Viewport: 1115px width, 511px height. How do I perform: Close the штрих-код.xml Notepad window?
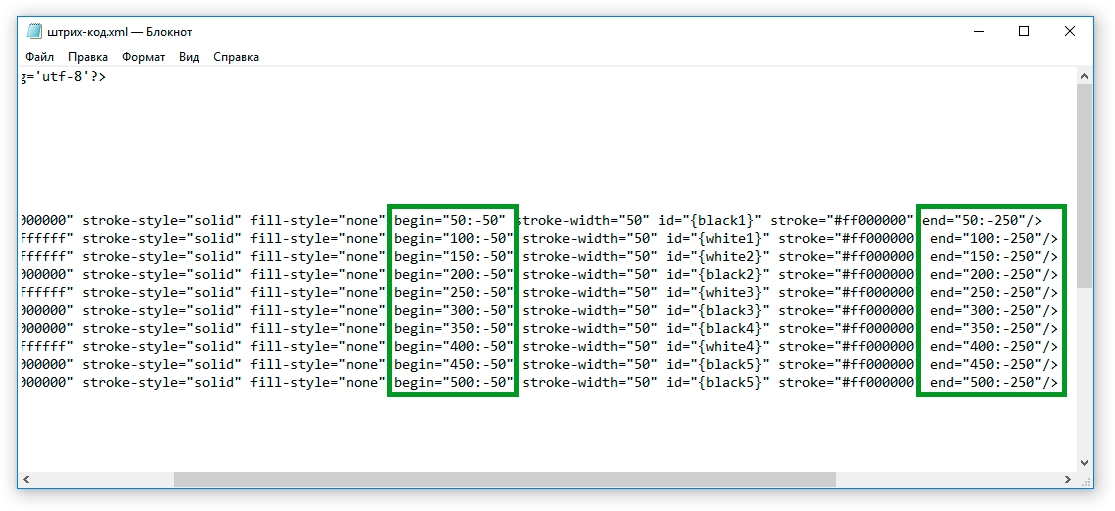click(1069, 31)
